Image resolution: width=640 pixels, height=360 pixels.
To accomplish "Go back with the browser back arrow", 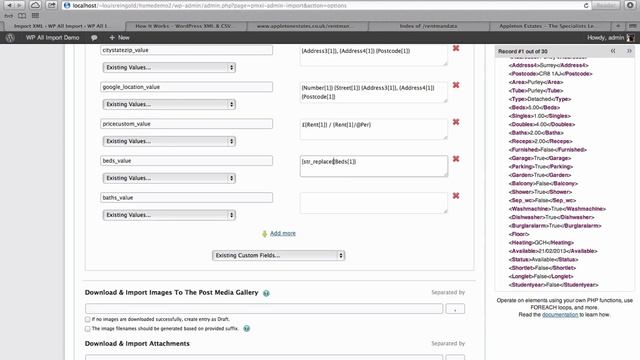I will pos(9,5).
